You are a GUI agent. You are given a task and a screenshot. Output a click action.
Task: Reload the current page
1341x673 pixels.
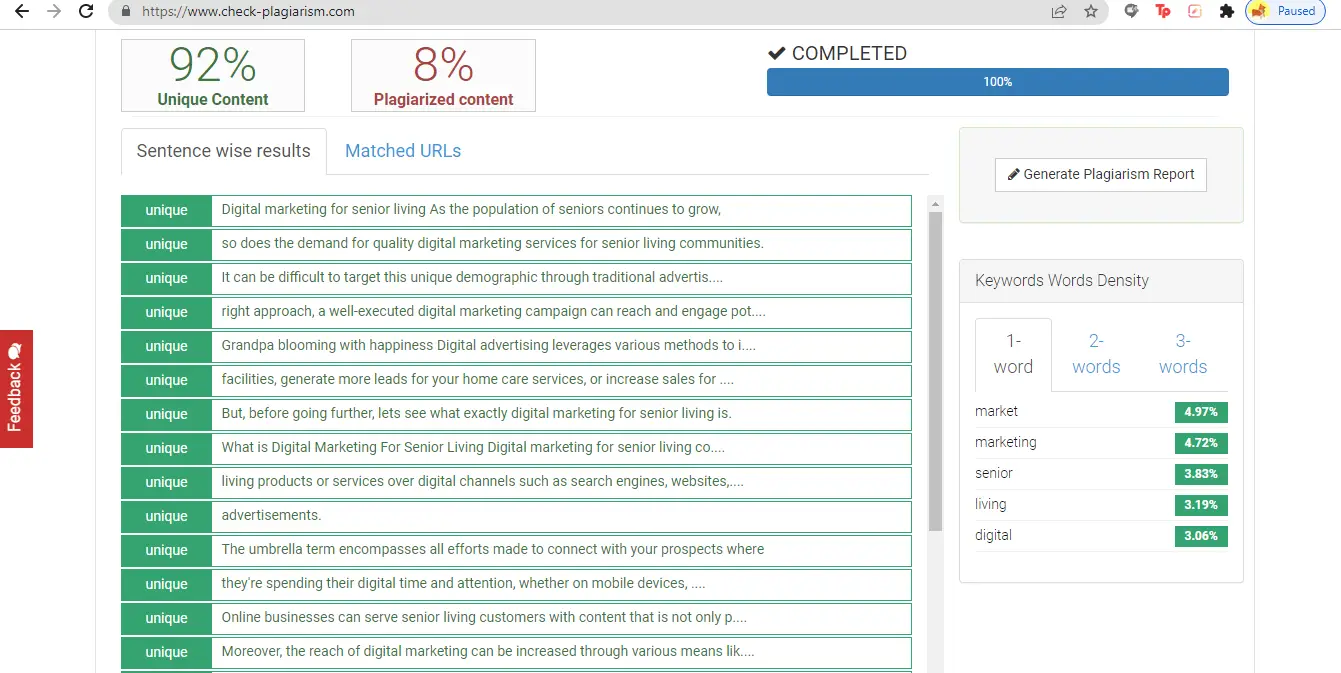(86, 11)
